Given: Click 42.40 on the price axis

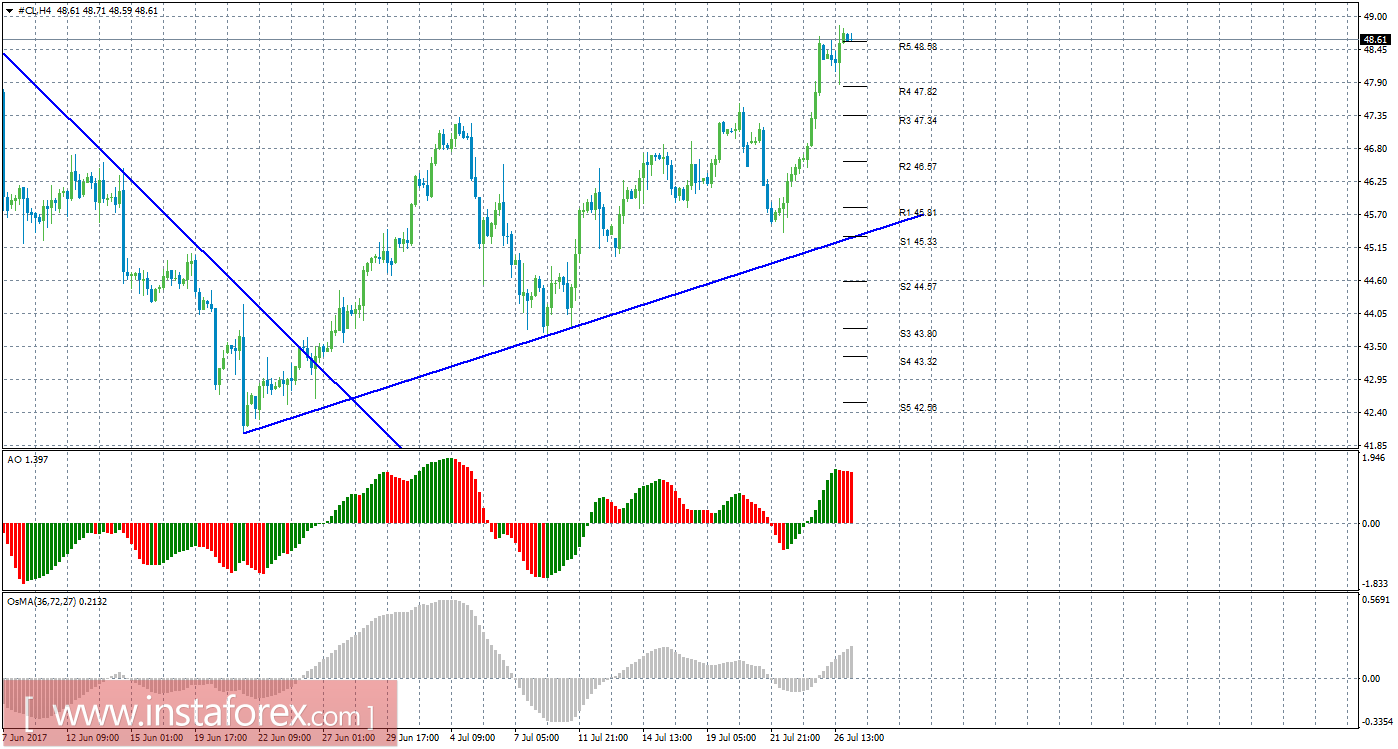Looking at the screenshot, I should 1376,413.
